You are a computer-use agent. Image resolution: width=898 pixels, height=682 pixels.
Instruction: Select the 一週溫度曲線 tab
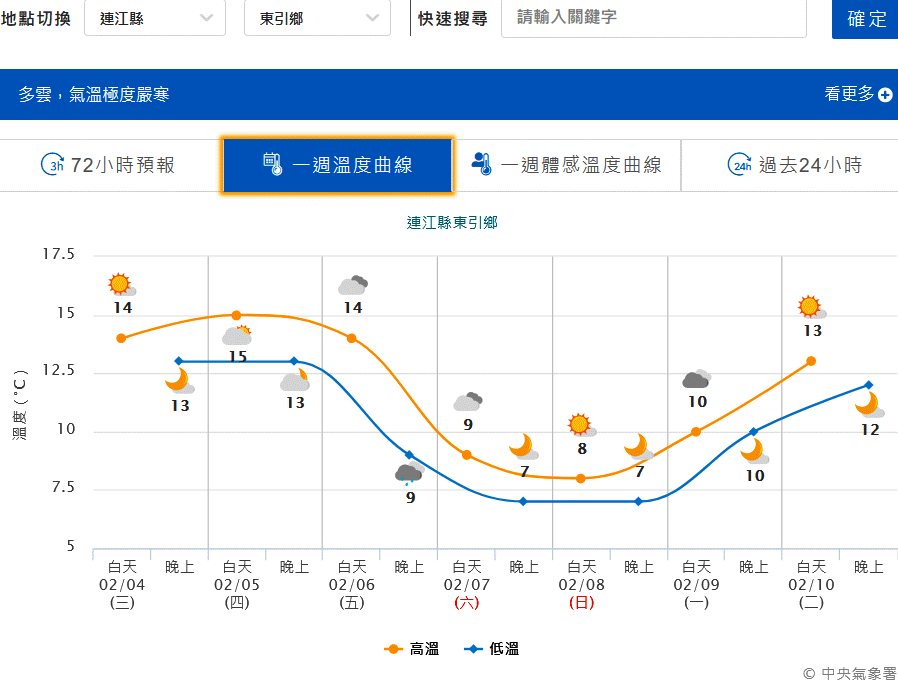338,165
